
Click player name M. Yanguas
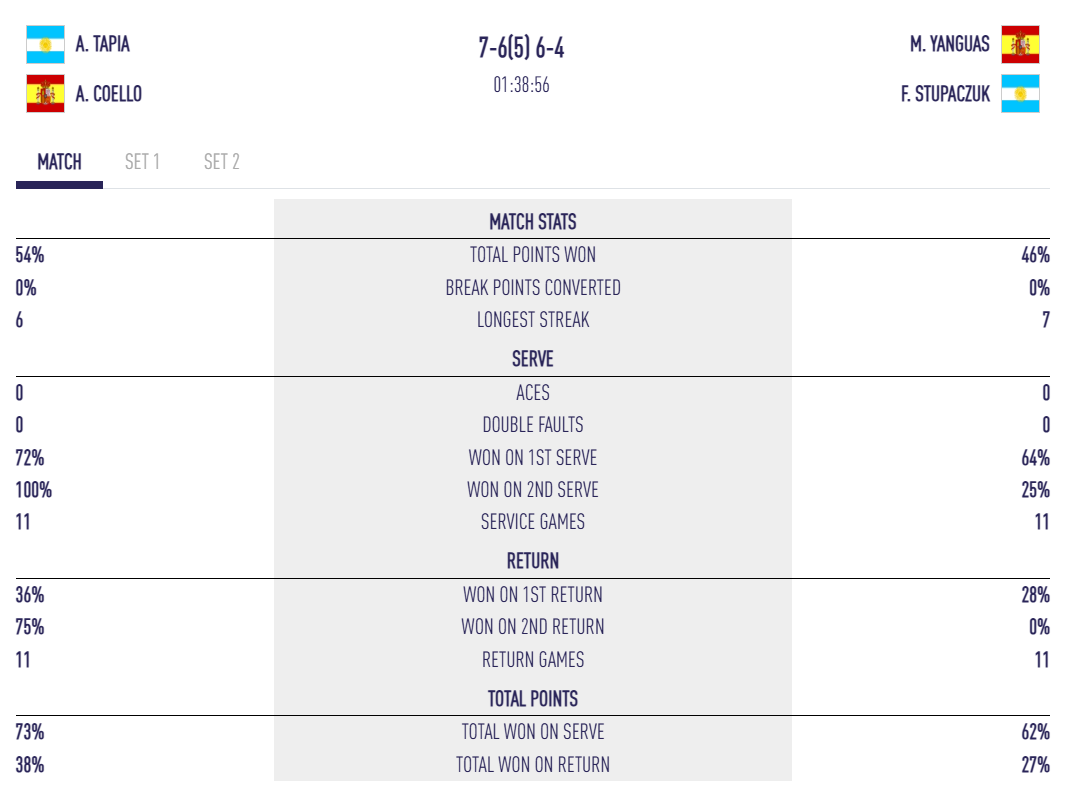[x=949, y=45]
